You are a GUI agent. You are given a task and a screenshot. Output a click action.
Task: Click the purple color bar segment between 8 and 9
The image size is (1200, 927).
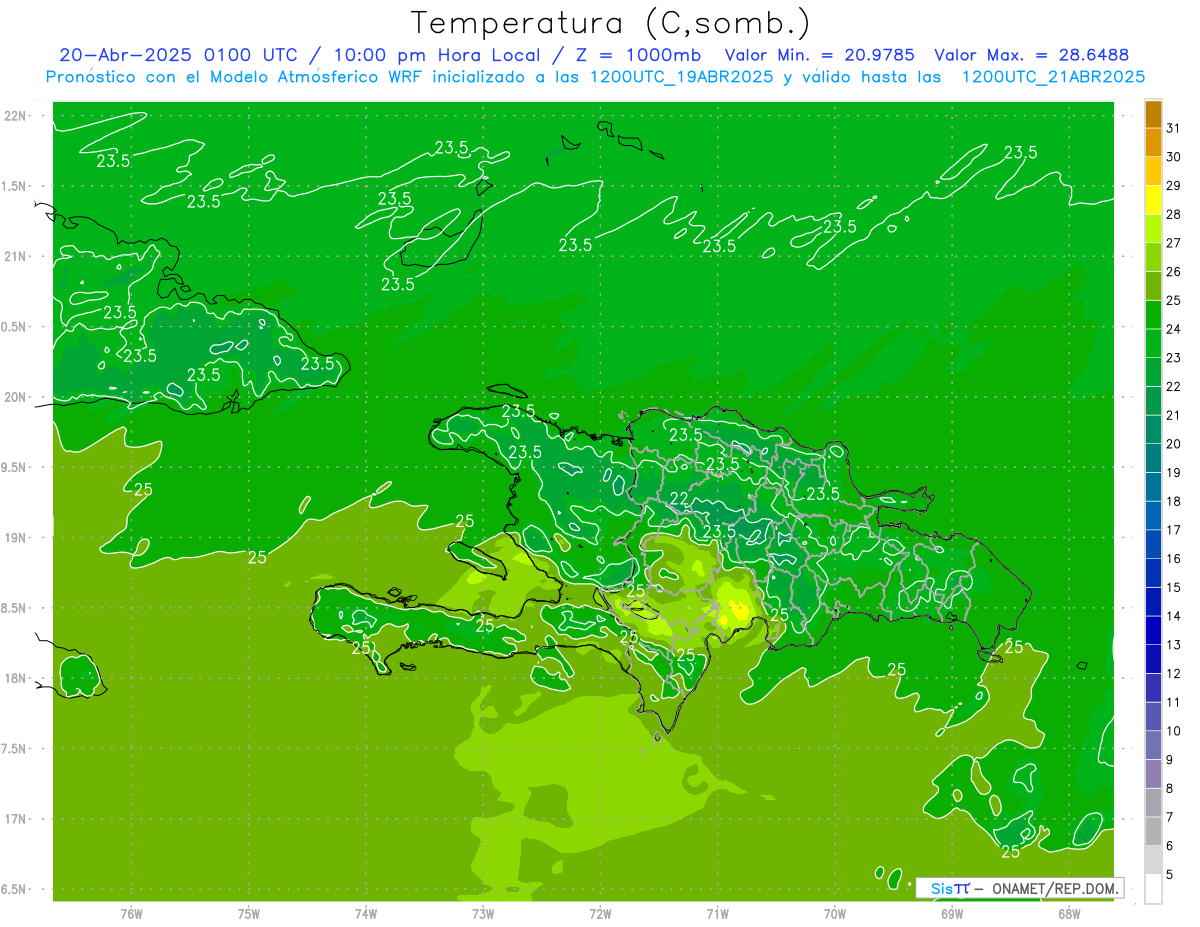1153,774
